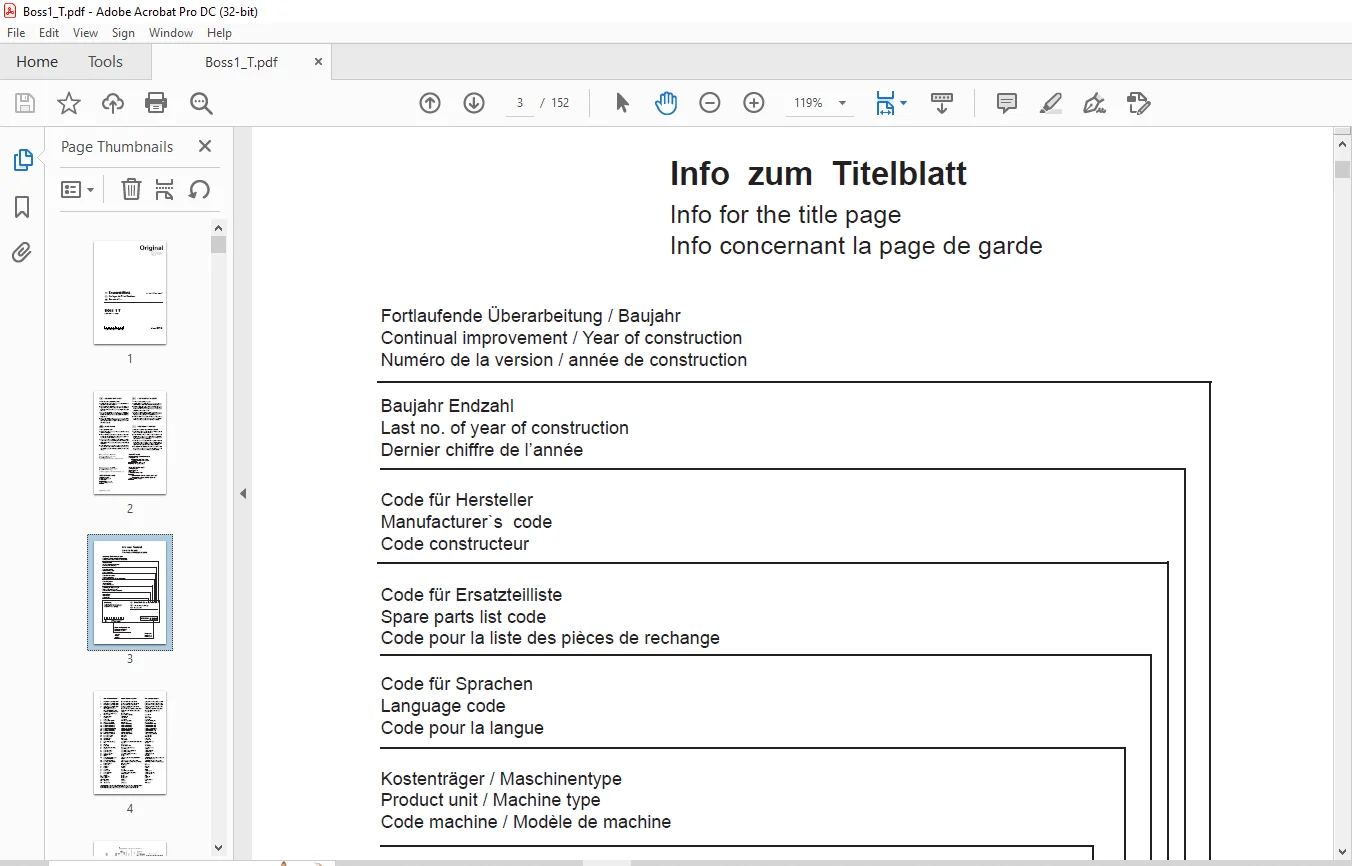Open the View menu

(85, 33)
